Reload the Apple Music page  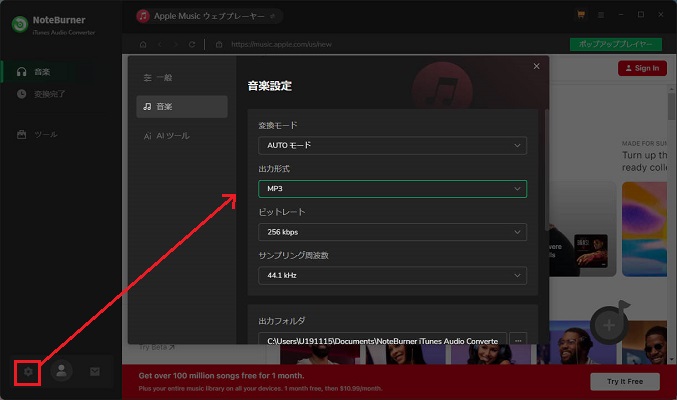point(192,44)
